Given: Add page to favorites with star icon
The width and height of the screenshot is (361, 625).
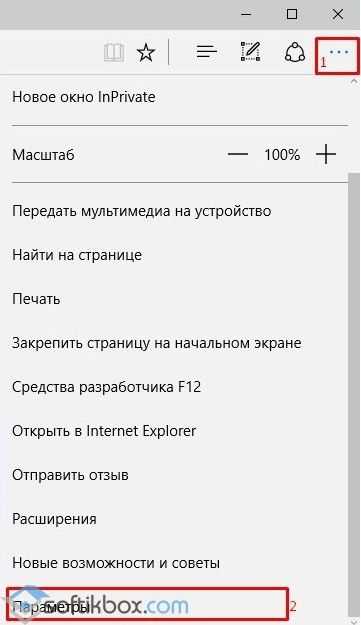Looking at the screenshot, I should (146, 52).
